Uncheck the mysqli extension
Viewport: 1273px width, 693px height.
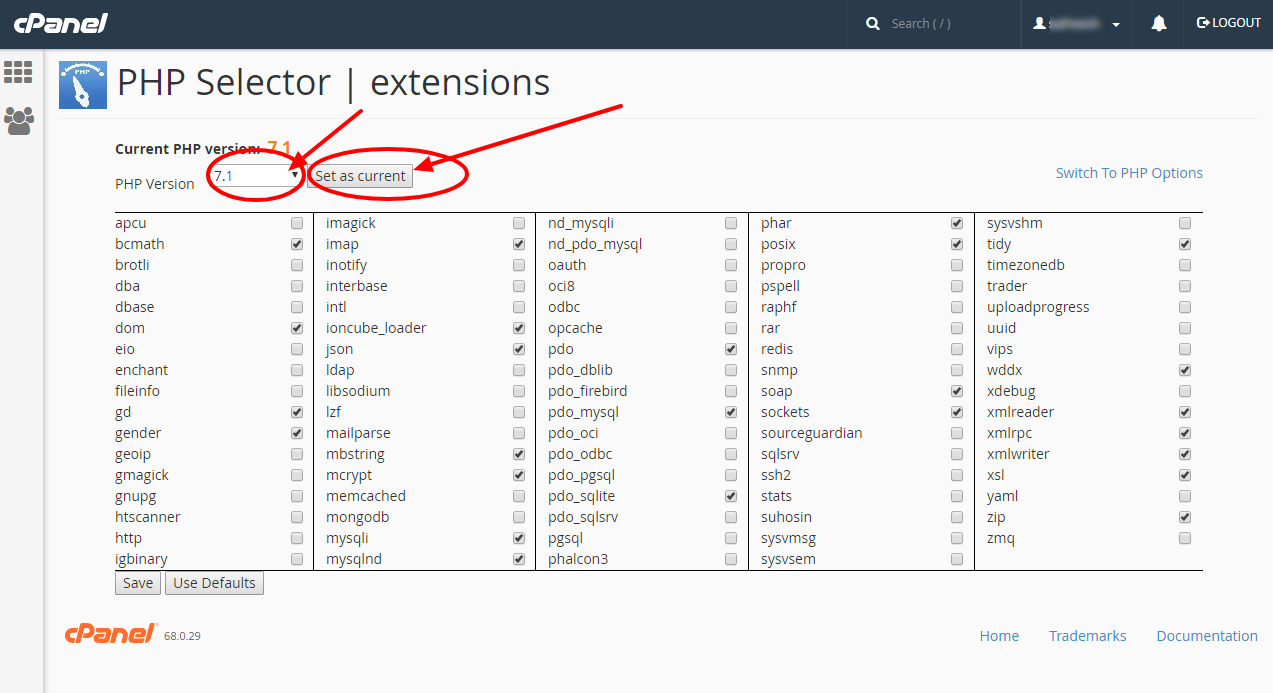pos(519,538)
